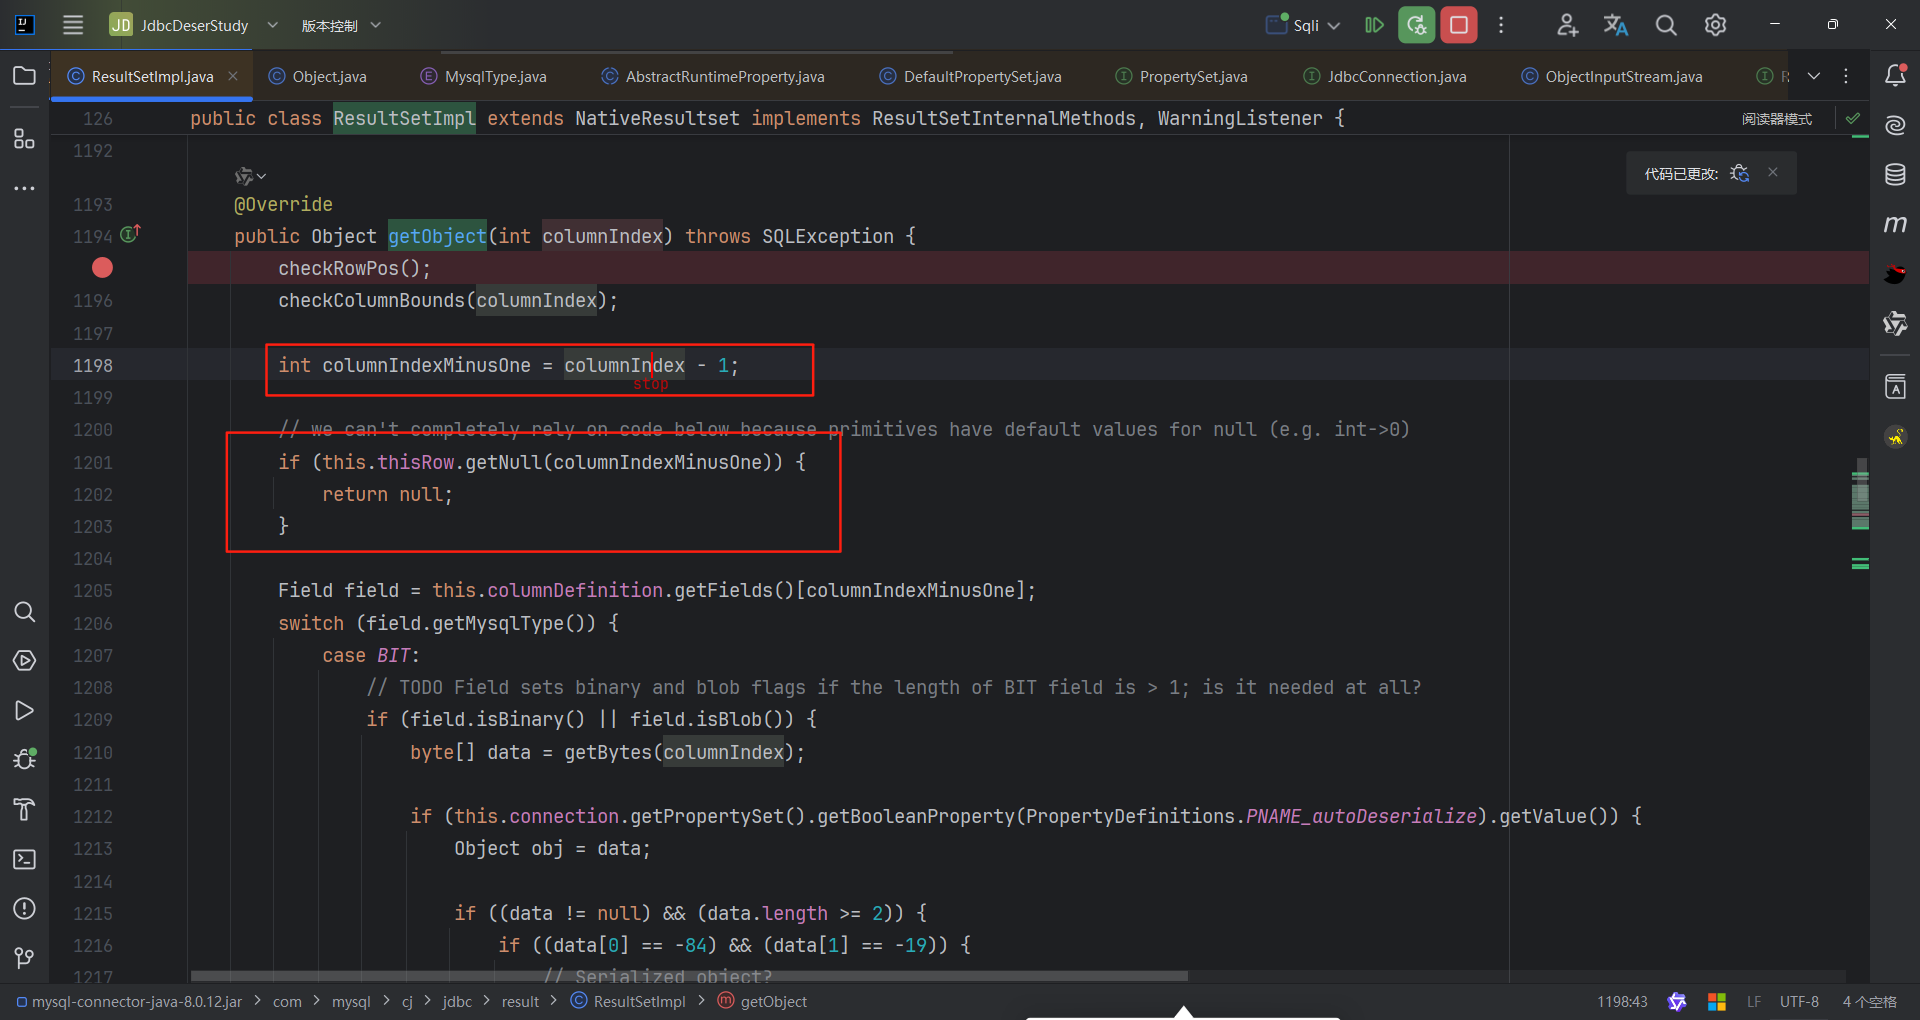Open the version control dropdown

pyautogui.click(x=341, y=25)
